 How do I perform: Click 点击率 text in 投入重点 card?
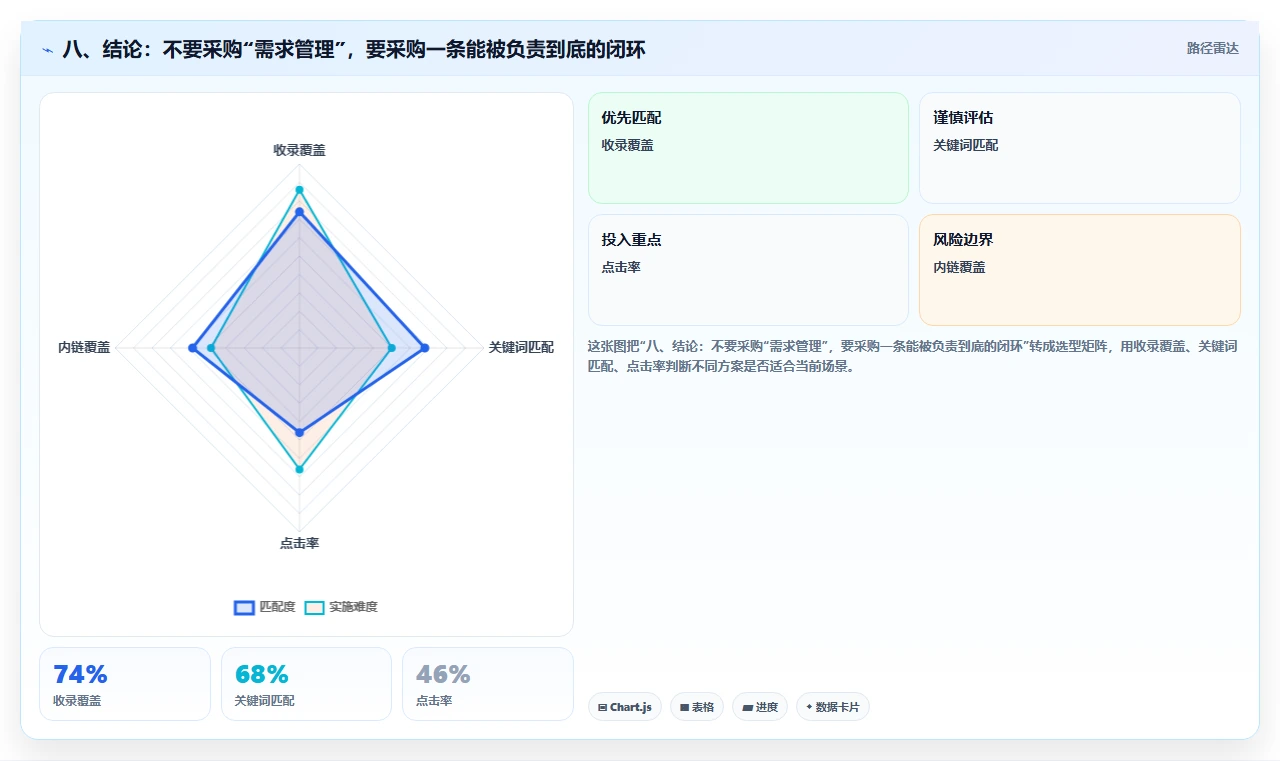pos(621,267)
